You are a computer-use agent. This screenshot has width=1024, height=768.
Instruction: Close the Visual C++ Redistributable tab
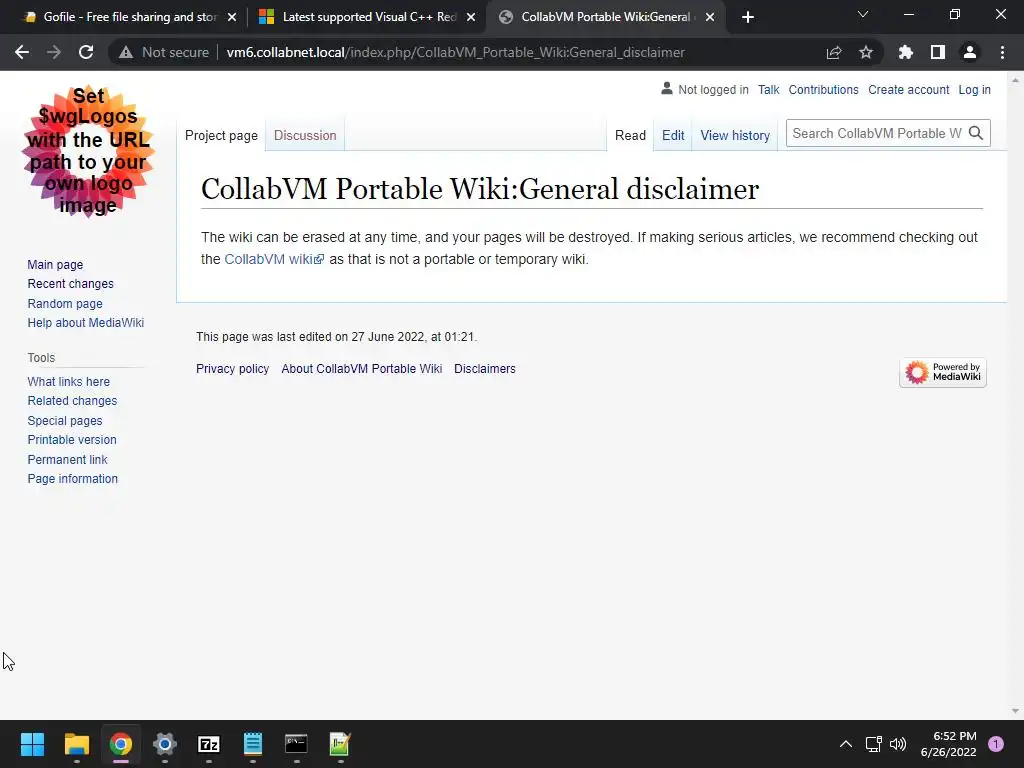coord(471,18)
